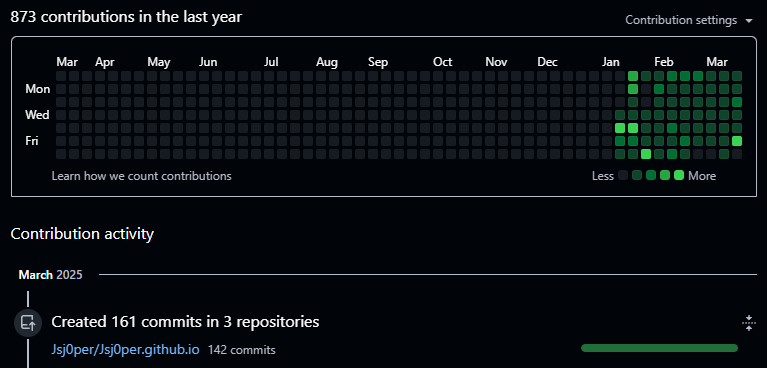Click the middle legend swatch in the contribution scale
767x368 pixels.
click(651, 175)
